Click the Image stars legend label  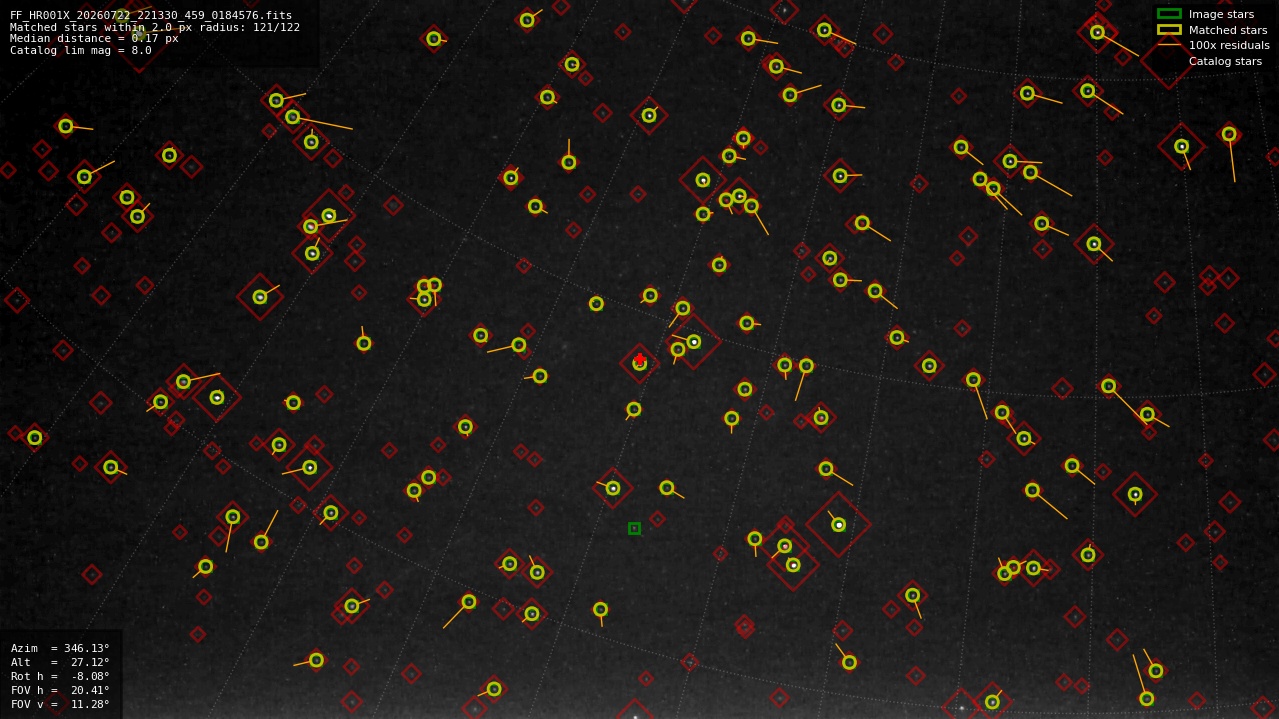pyautogui.click(x=1221, y=14)
